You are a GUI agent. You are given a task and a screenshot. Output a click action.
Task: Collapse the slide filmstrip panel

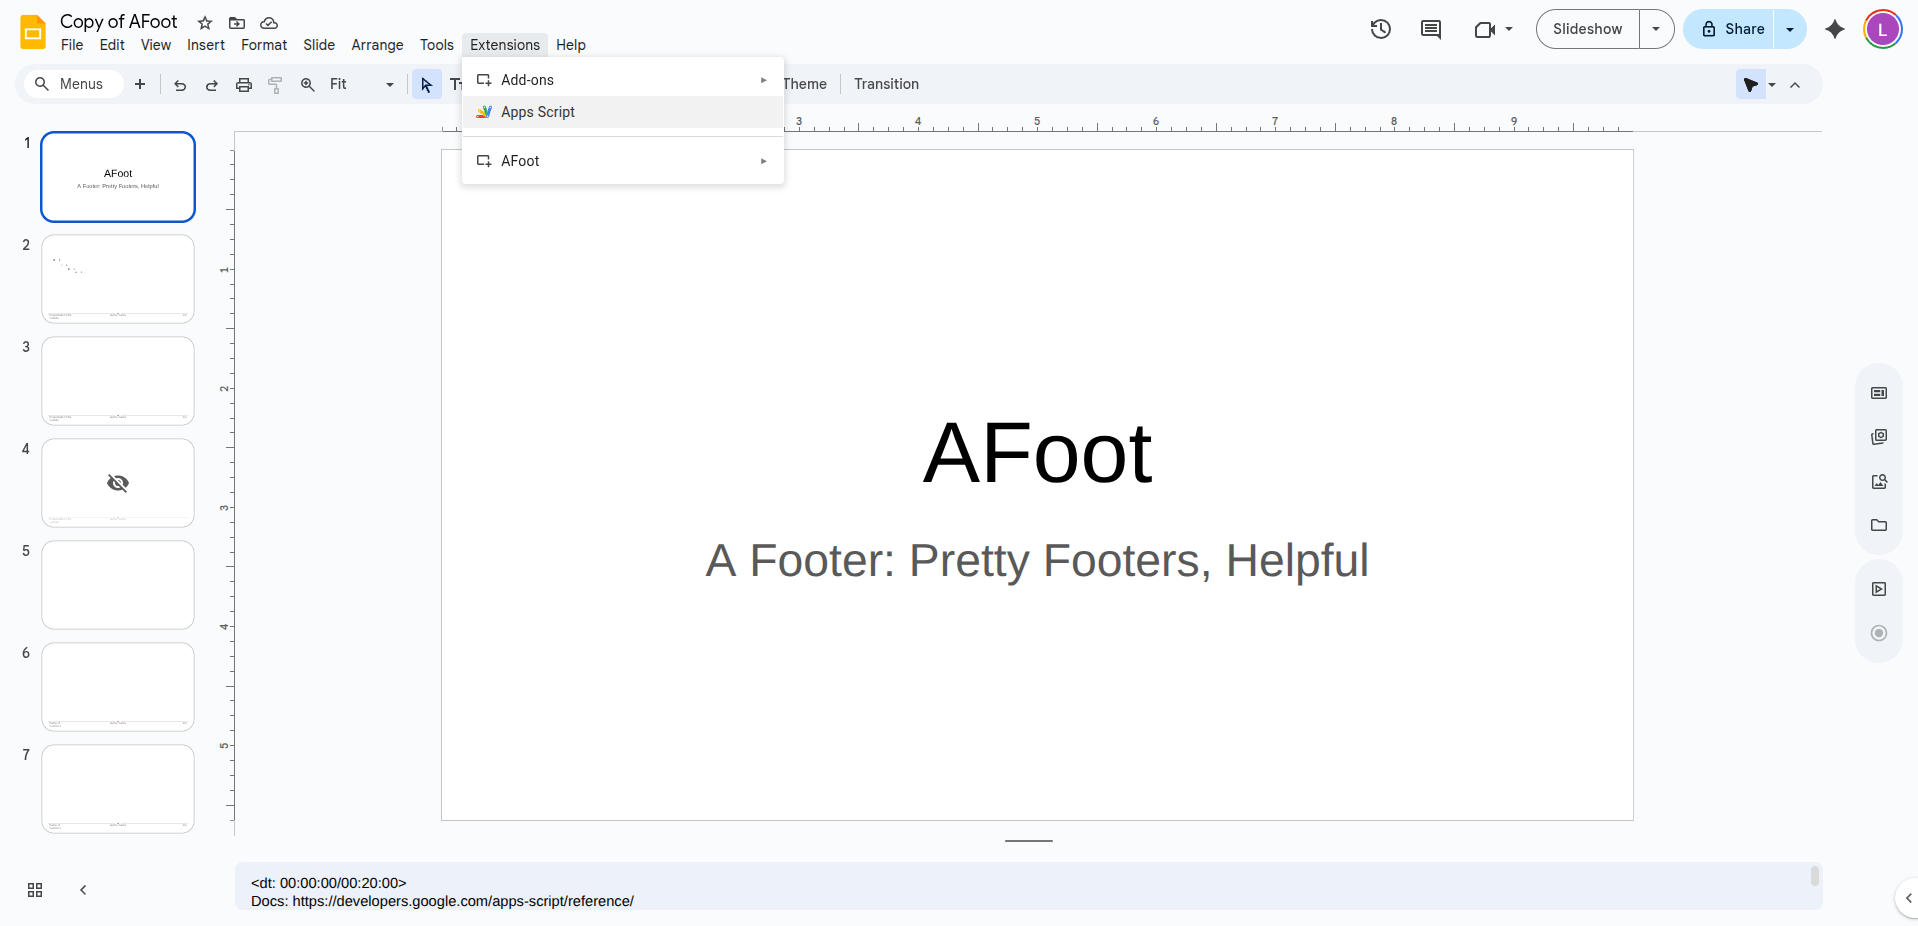(83, 890)
